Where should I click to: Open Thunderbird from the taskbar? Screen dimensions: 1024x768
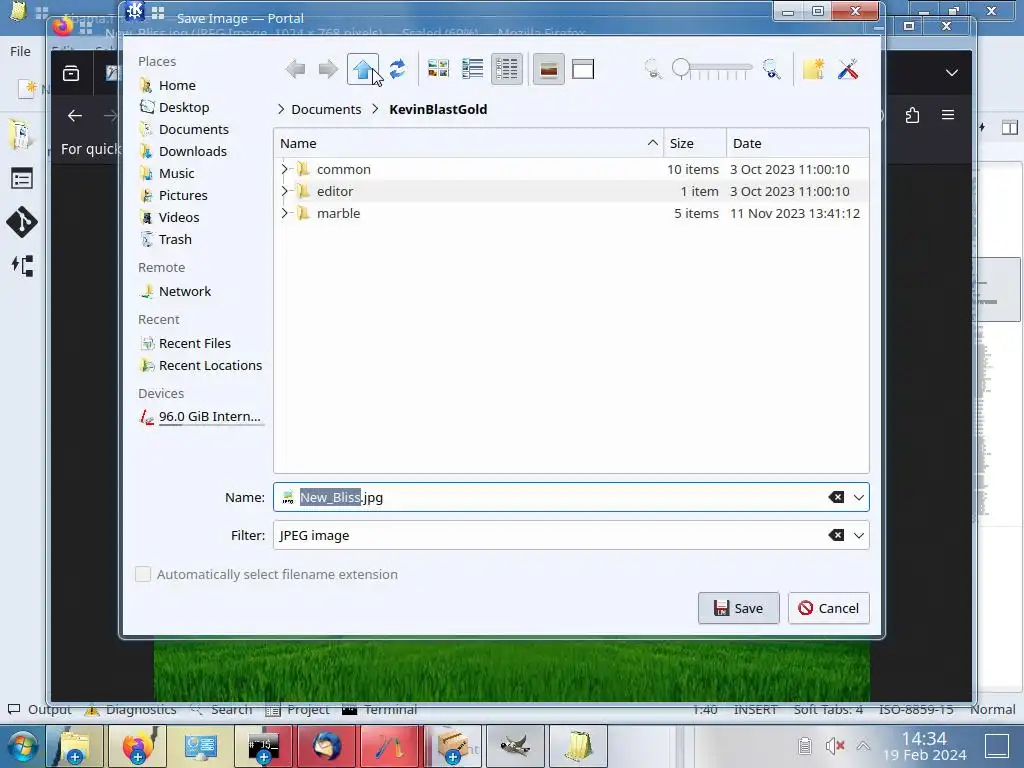[x=327, y=746]
